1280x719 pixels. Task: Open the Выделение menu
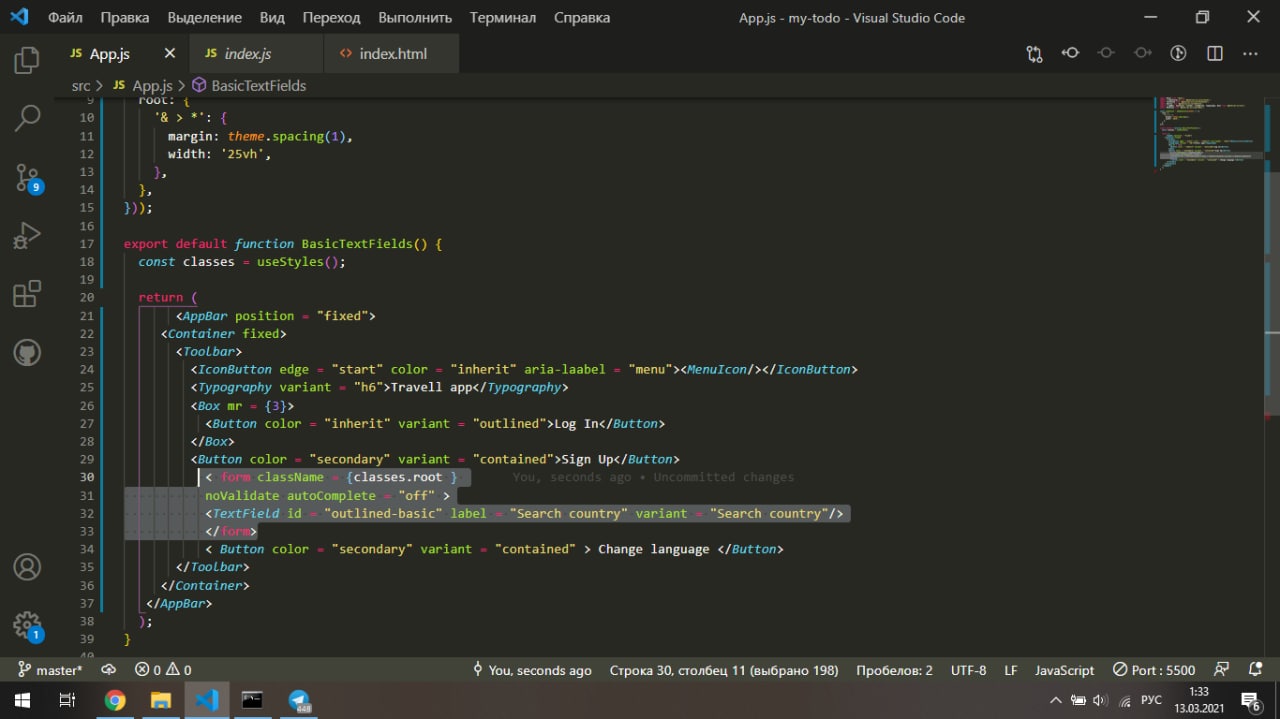pos(205,17)
